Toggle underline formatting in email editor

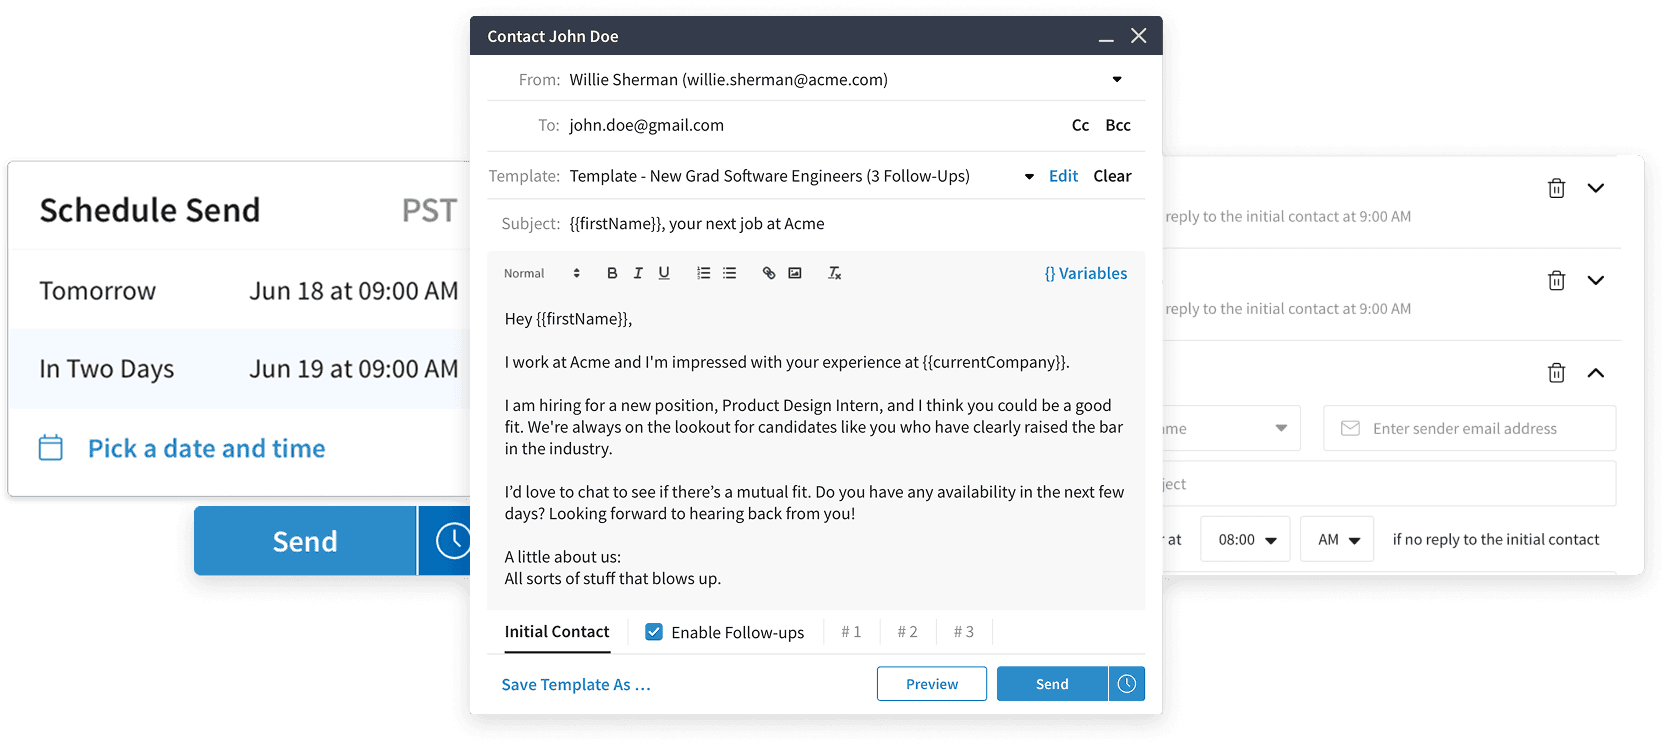tap(664, 273)
